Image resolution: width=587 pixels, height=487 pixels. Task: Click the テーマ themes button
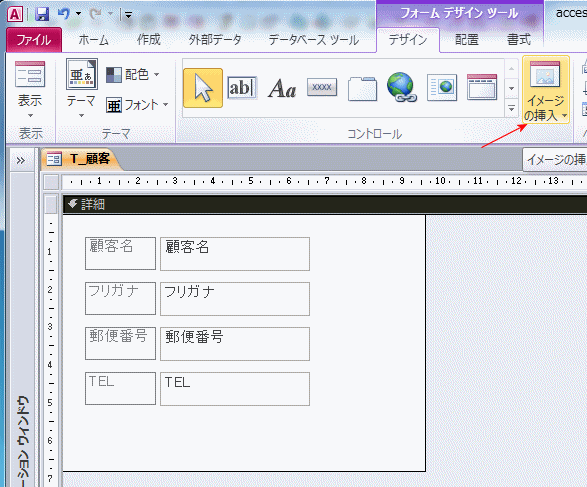(x=81, y=88)
